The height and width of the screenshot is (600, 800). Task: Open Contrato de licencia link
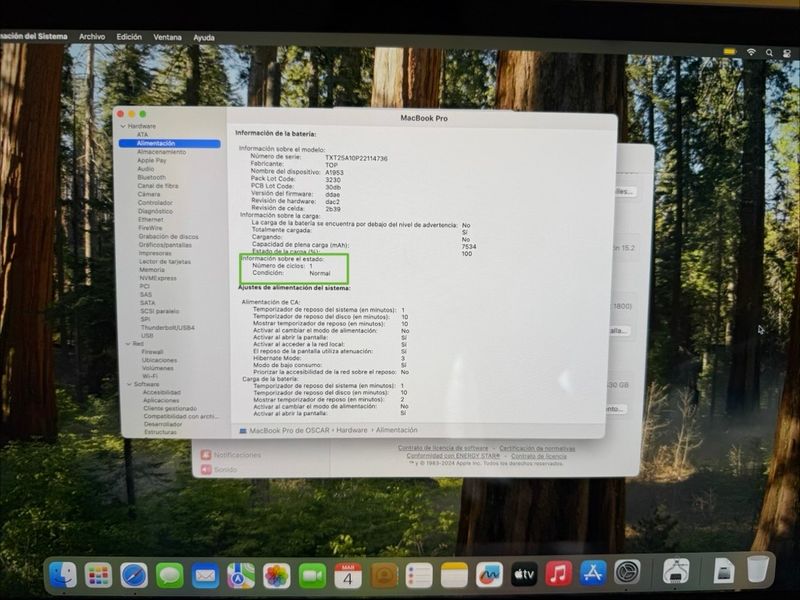(x=539, y=456)
